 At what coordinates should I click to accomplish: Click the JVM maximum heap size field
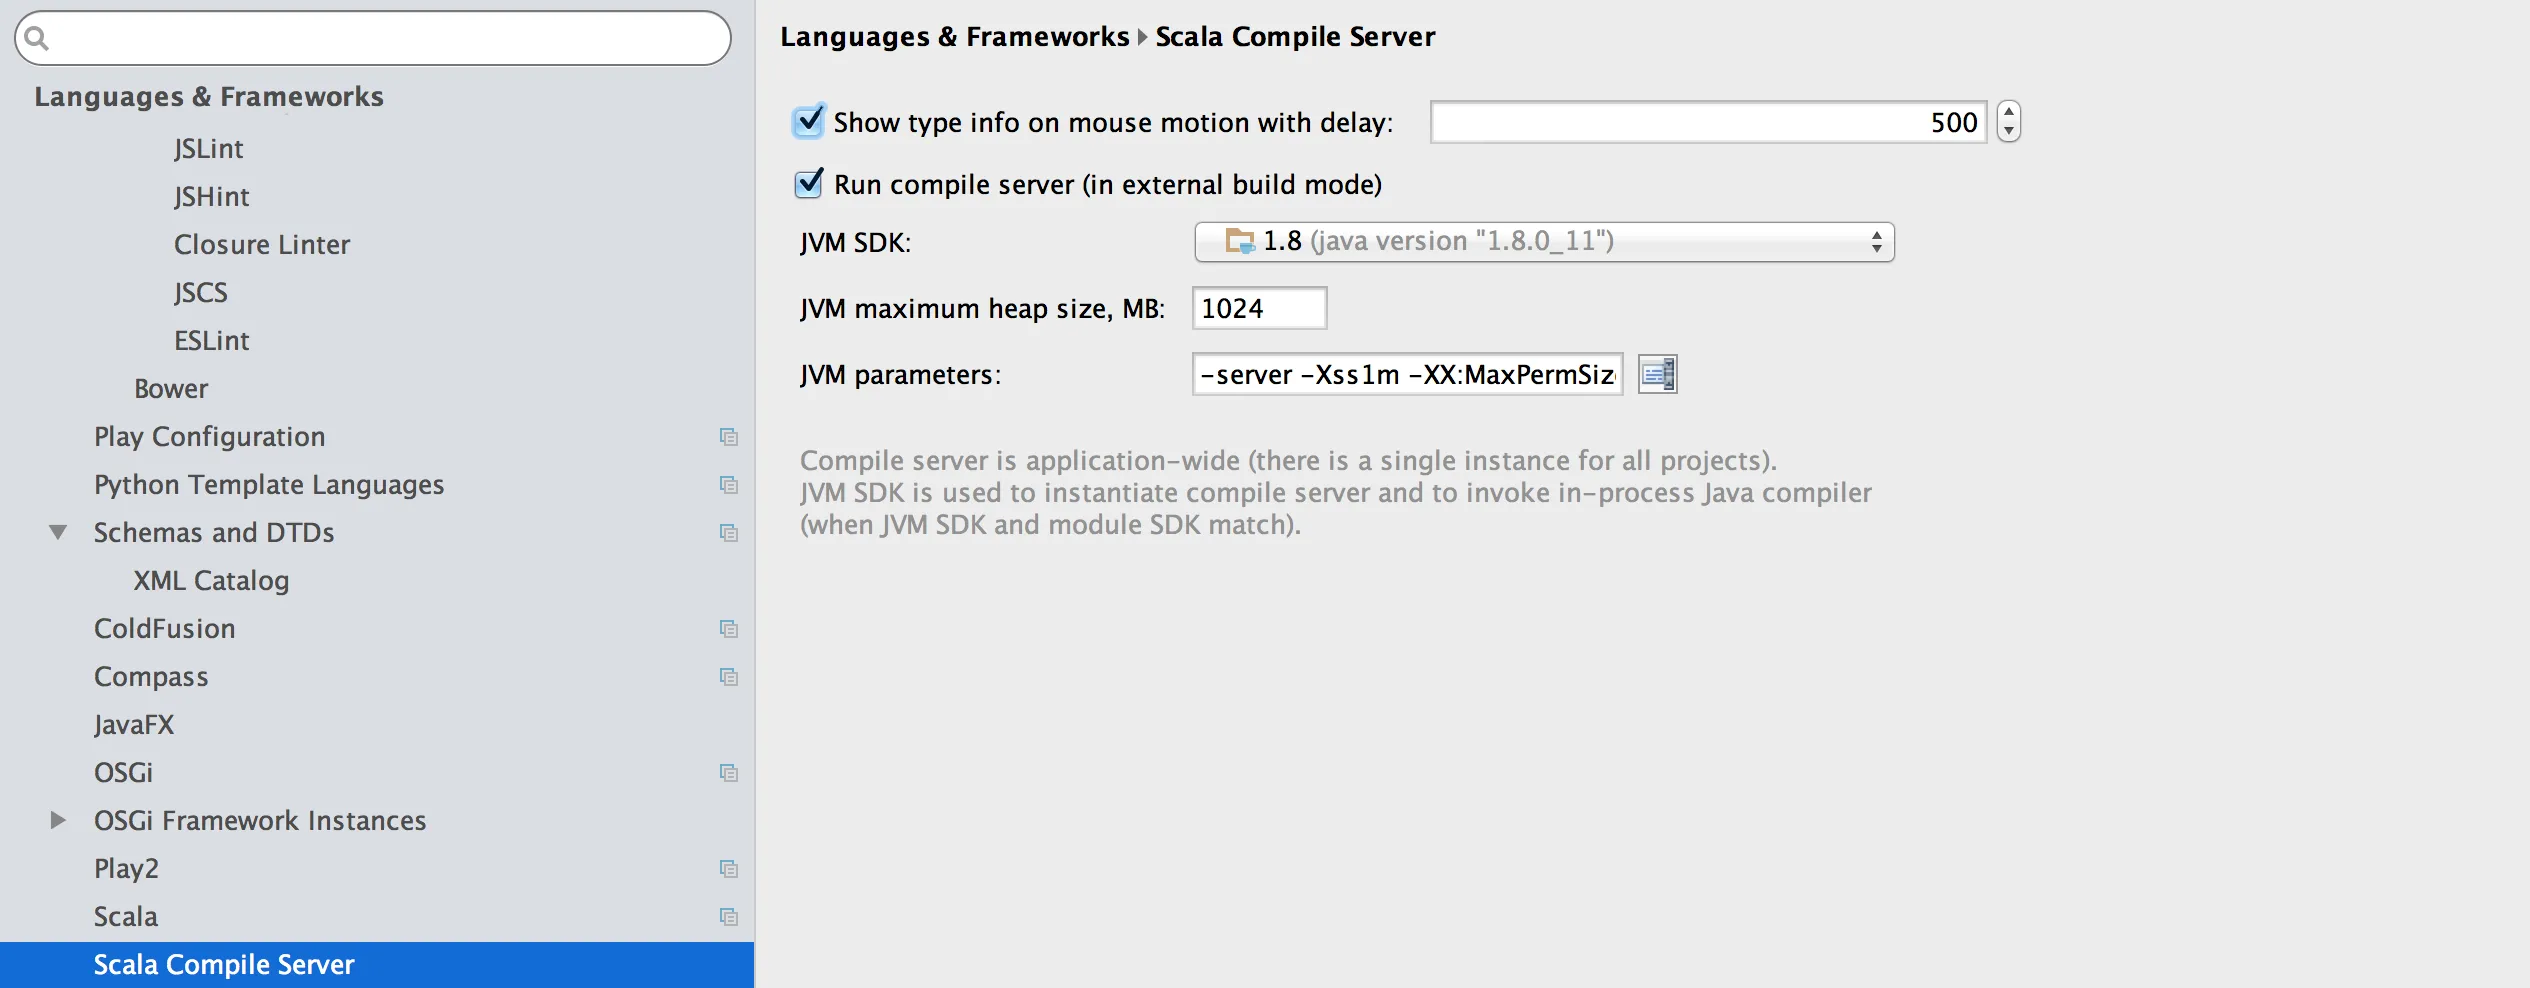coord(1260,308)
